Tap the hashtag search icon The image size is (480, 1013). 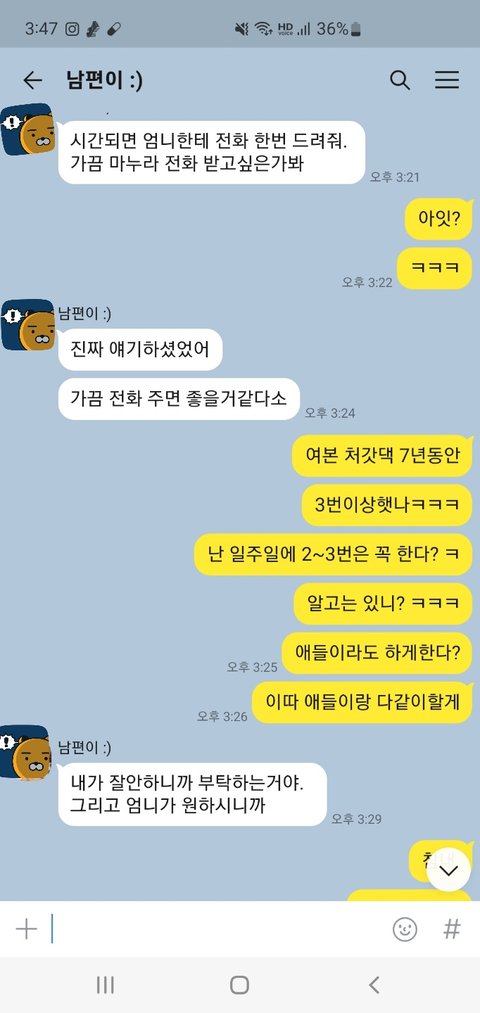click(452, 929)
